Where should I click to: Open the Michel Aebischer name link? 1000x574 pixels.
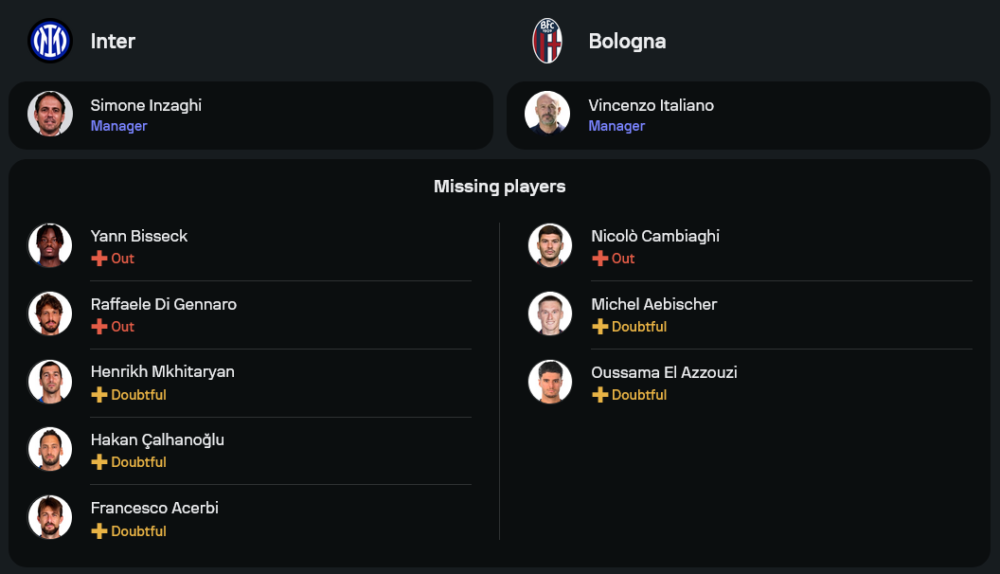pyautogui.click(x=654, y=304)
